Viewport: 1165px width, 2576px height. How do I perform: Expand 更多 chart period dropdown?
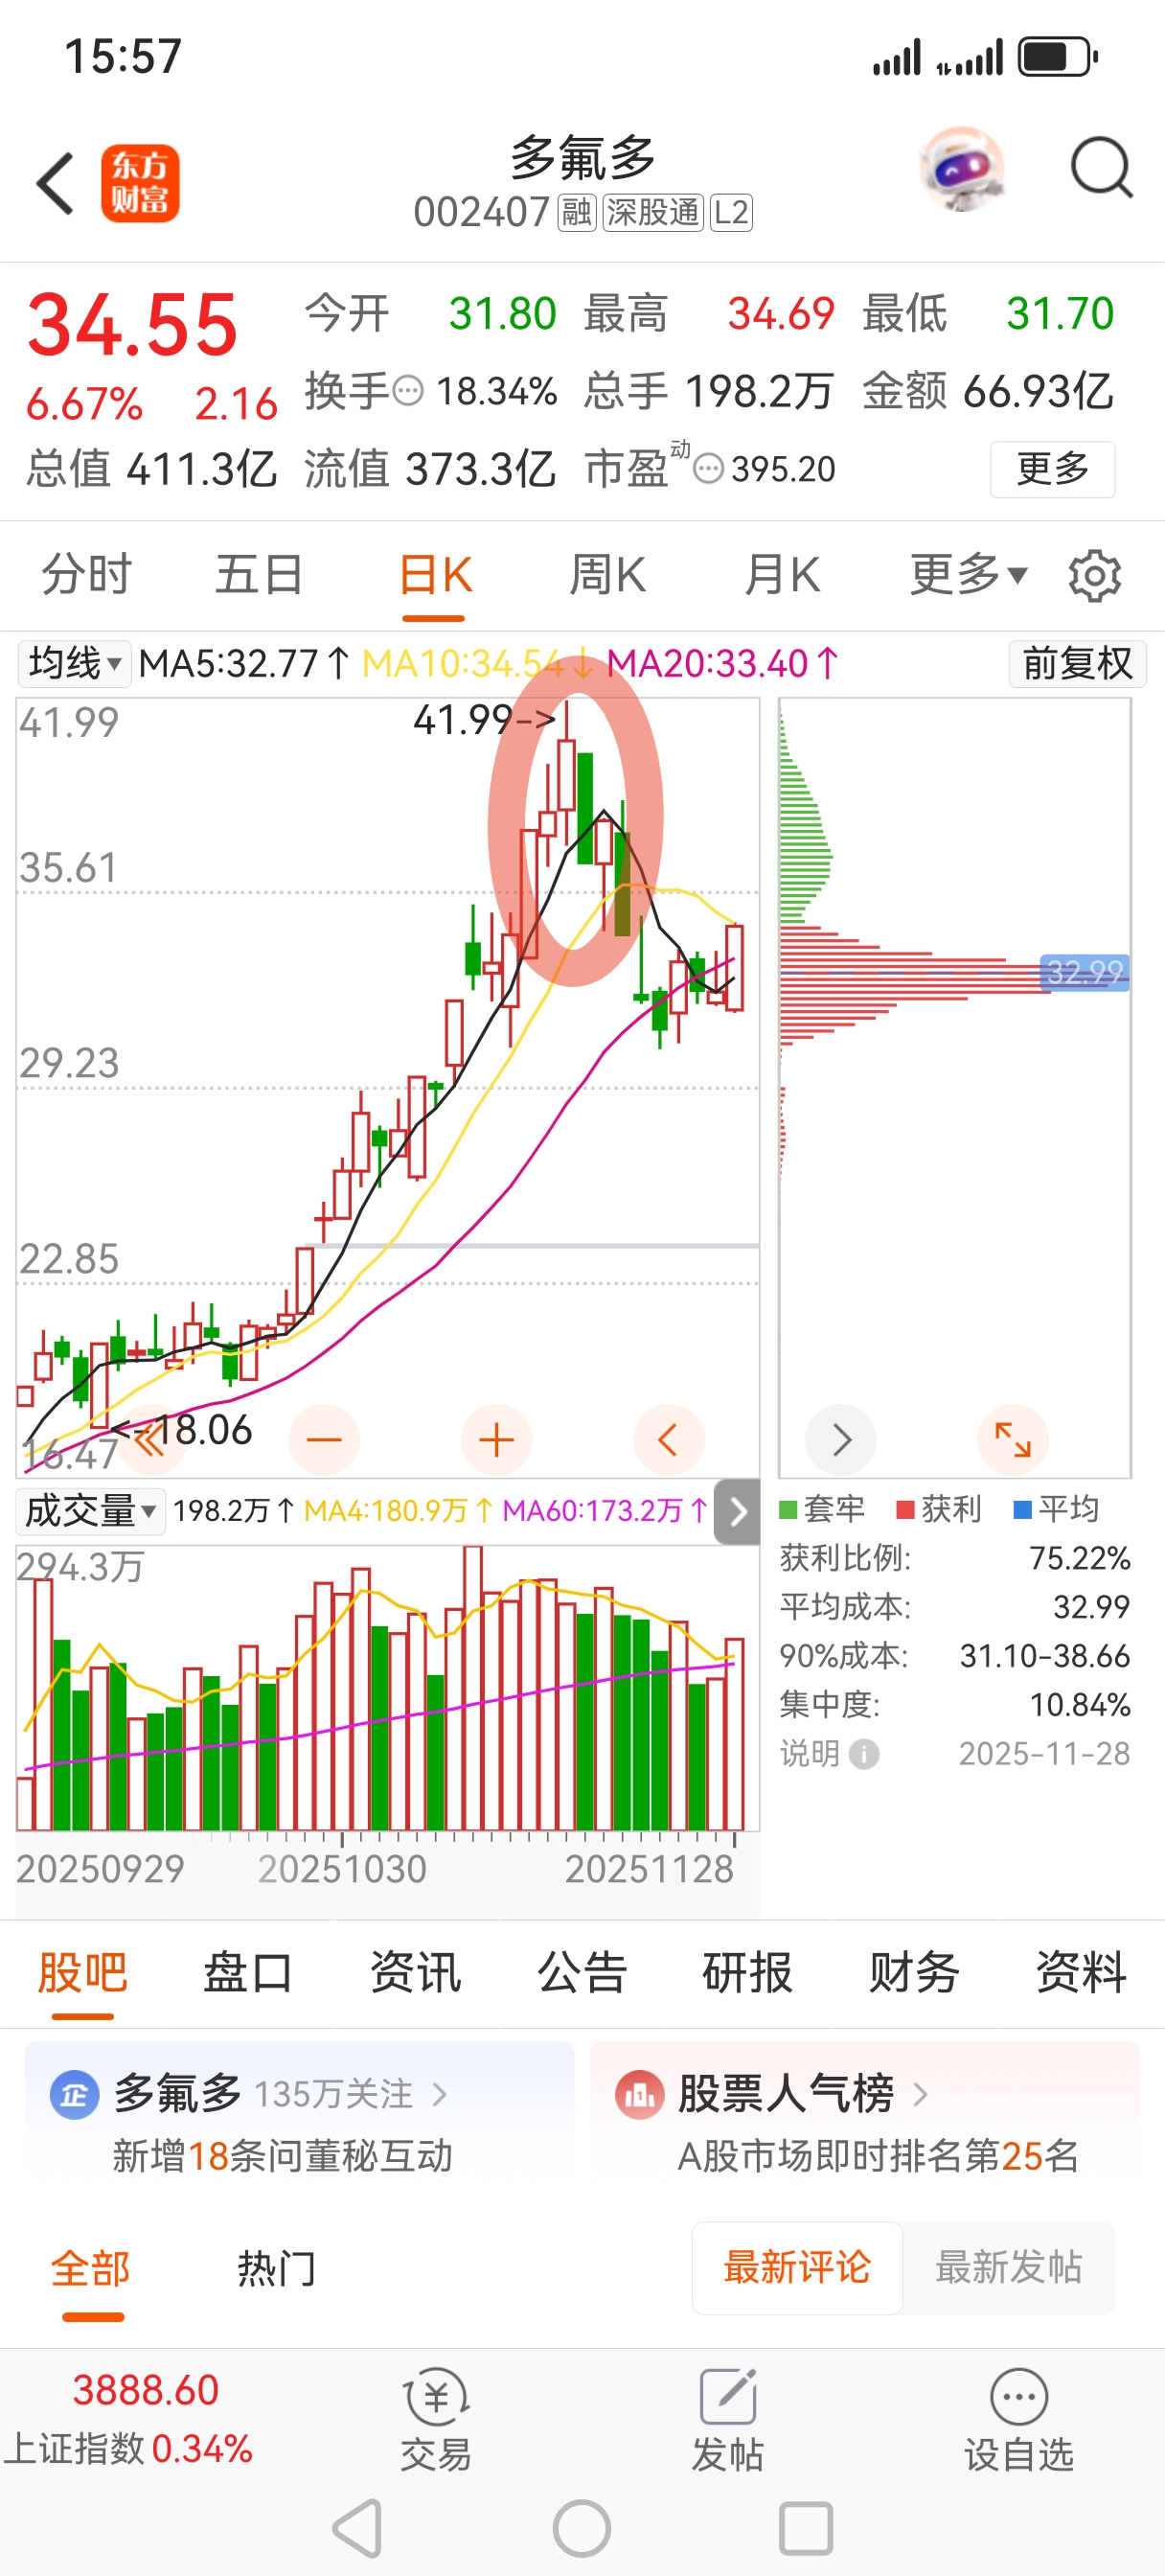(968, 575)
